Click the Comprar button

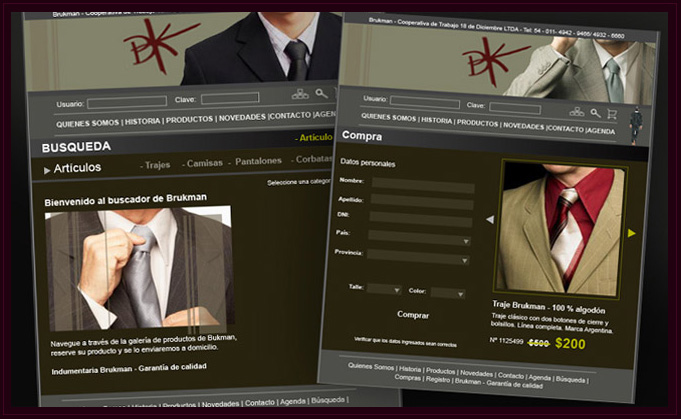(413, 315)
